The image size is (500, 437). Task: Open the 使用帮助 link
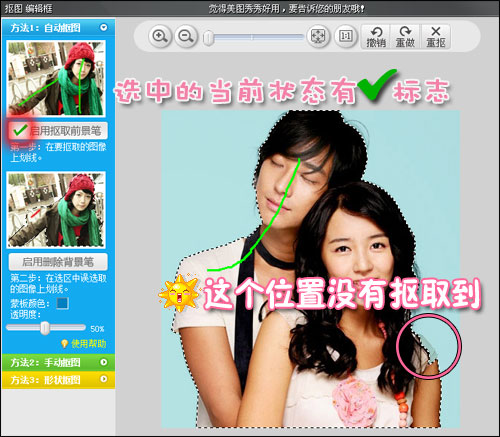click(89, 344)
